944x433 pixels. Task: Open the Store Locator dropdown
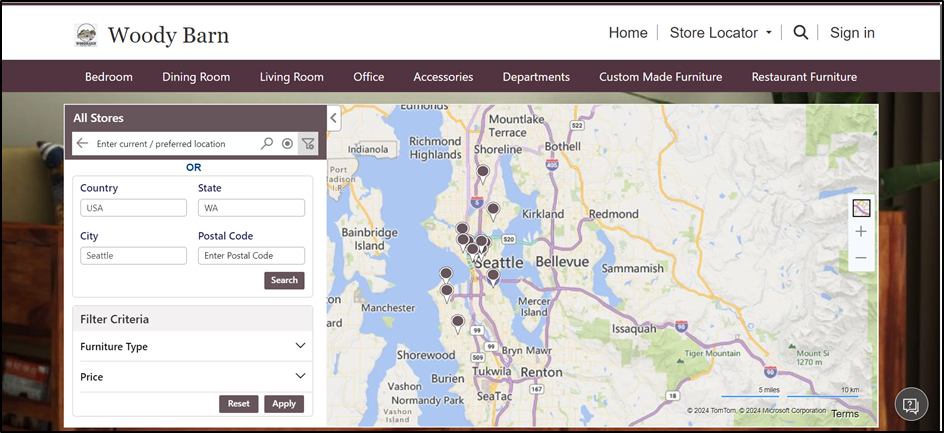pyautogui.click(x=720, y=33)
